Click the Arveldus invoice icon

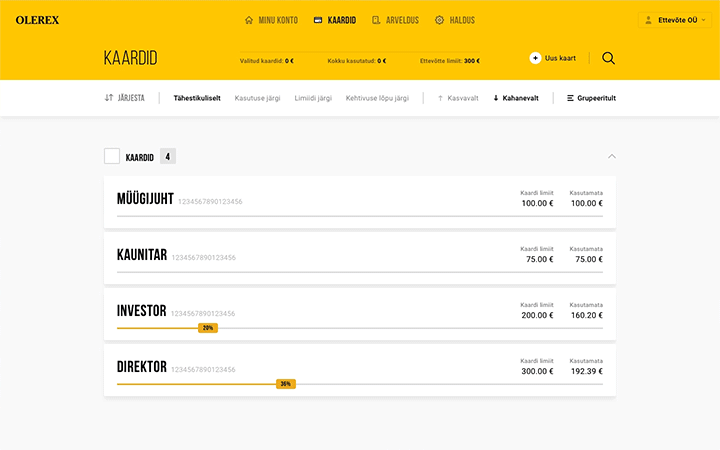coord(376,20)
